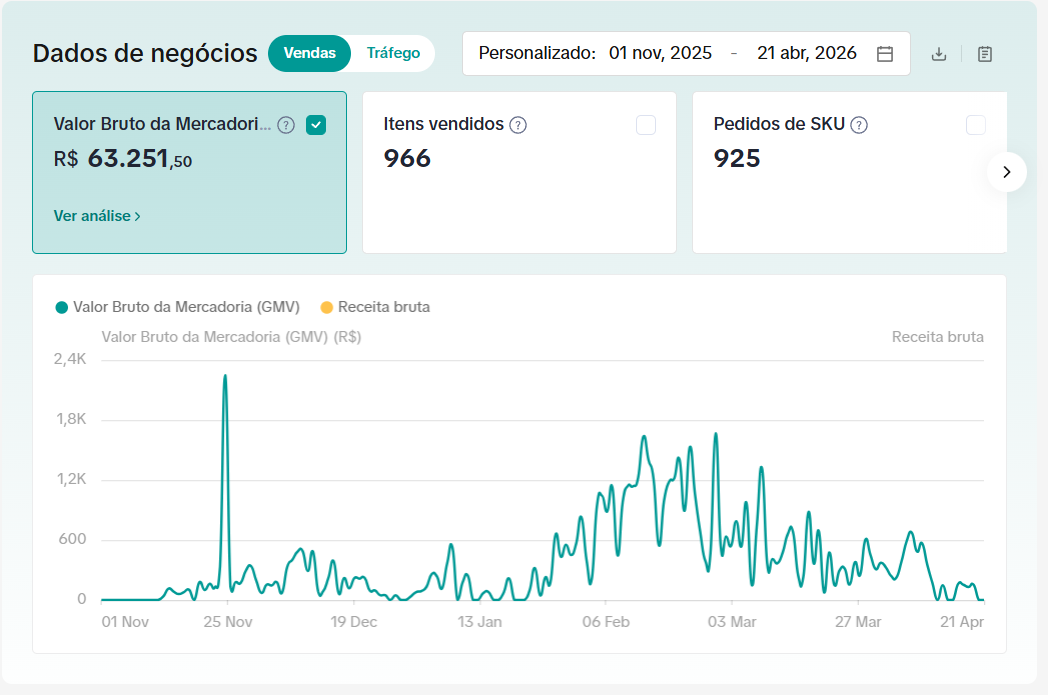Open the calendar date picker icon
The image size is (1048, 695).
(885, 54)
